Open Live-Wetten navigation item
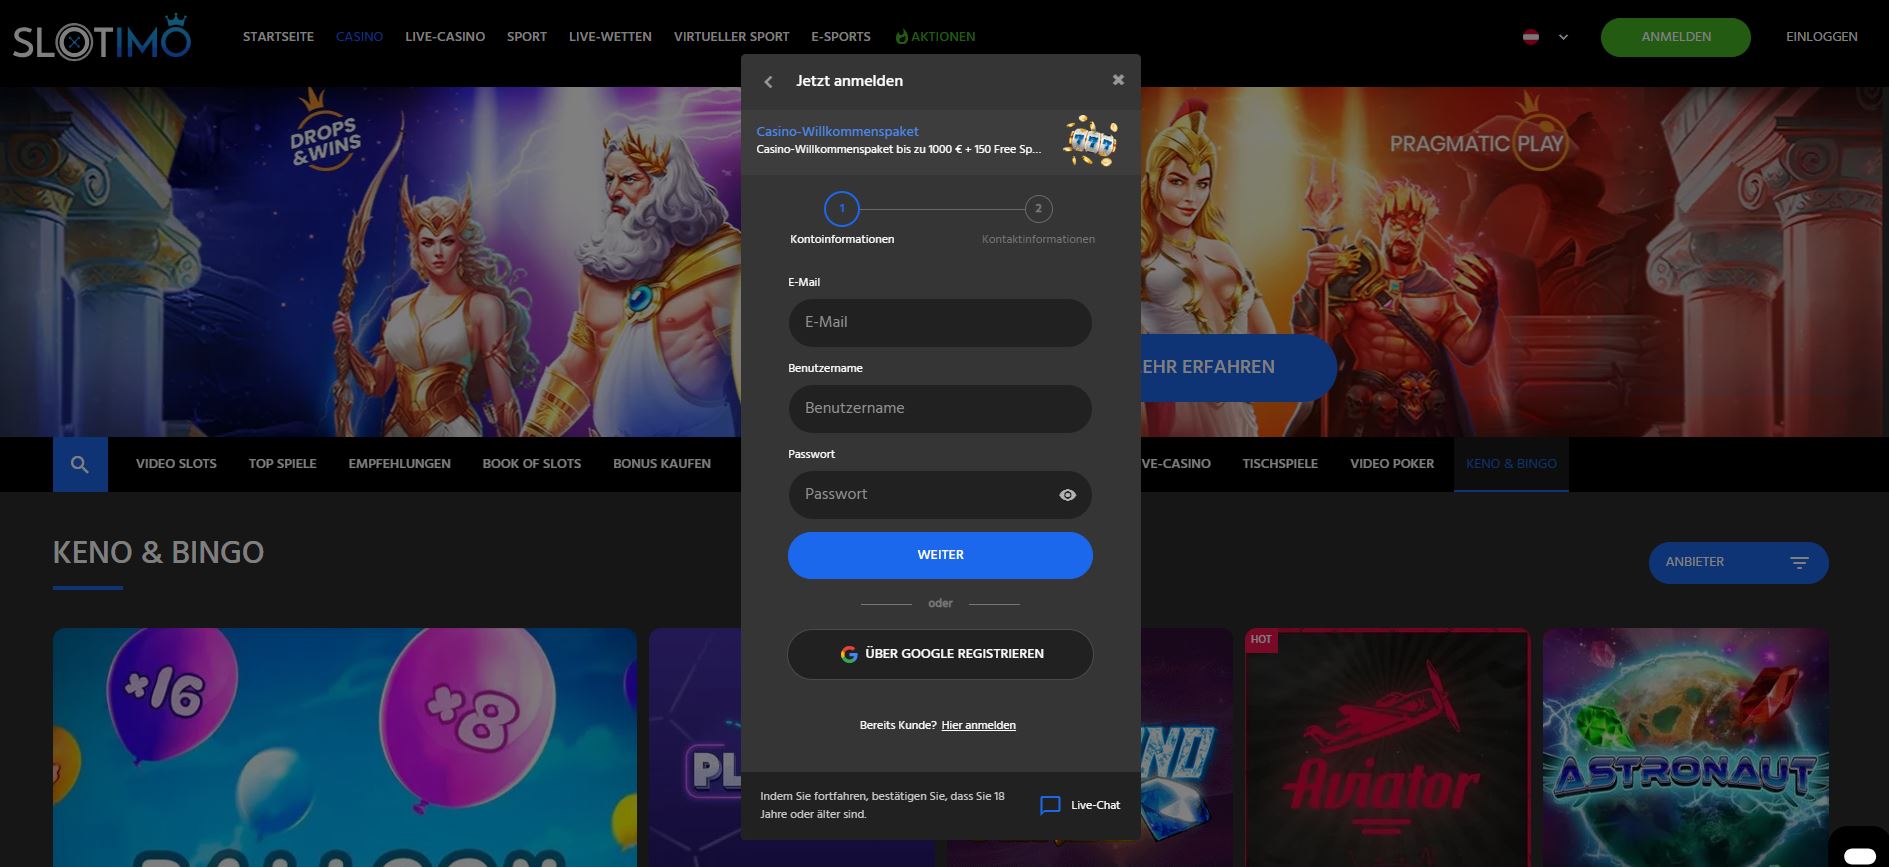Screen dimensions: 1889x867 coord(610,37)
